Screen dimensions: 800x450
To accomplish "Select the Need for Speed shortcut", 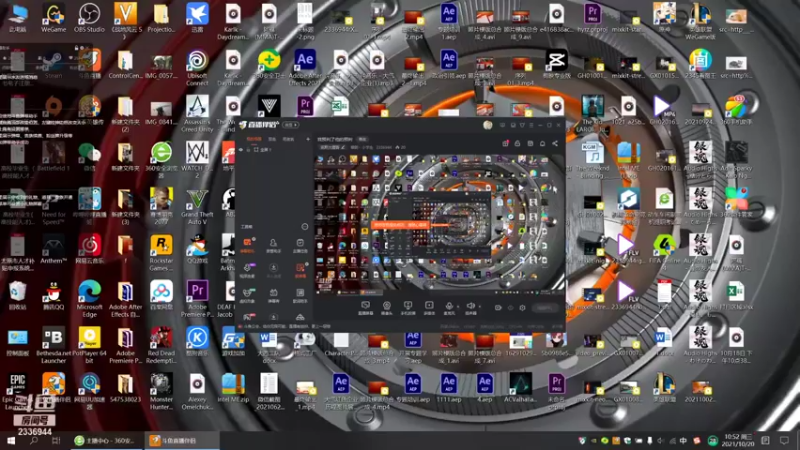I will click(x=54, y=207).
